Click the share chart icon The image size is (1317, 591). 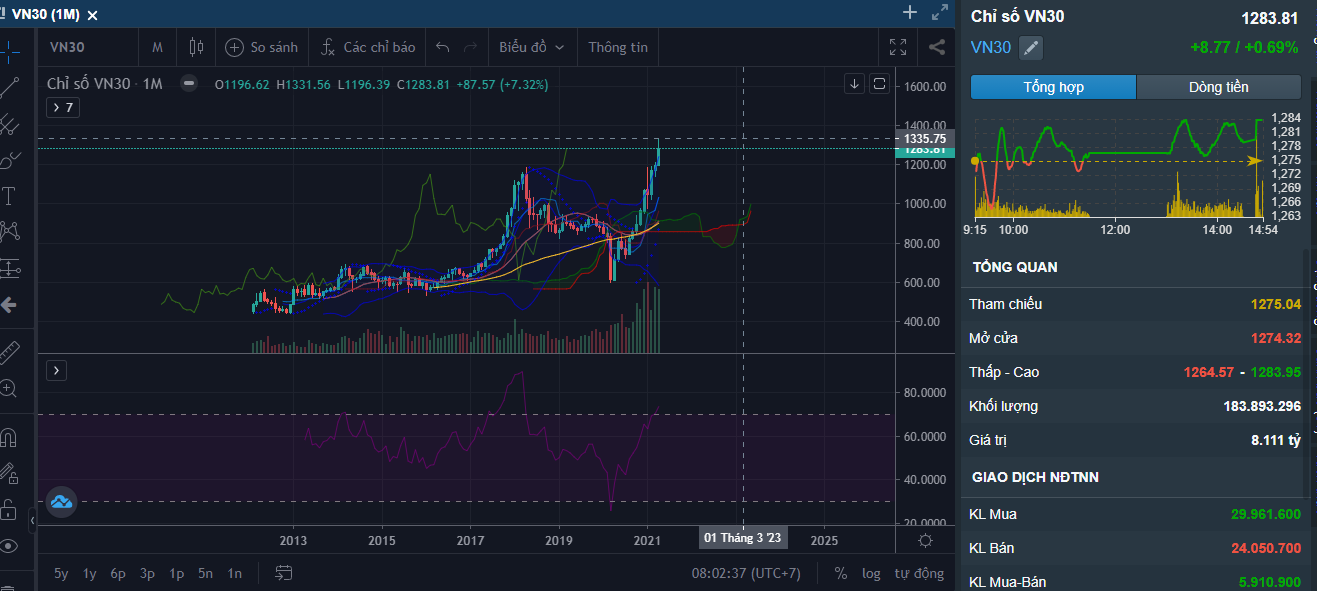point(937,47)
